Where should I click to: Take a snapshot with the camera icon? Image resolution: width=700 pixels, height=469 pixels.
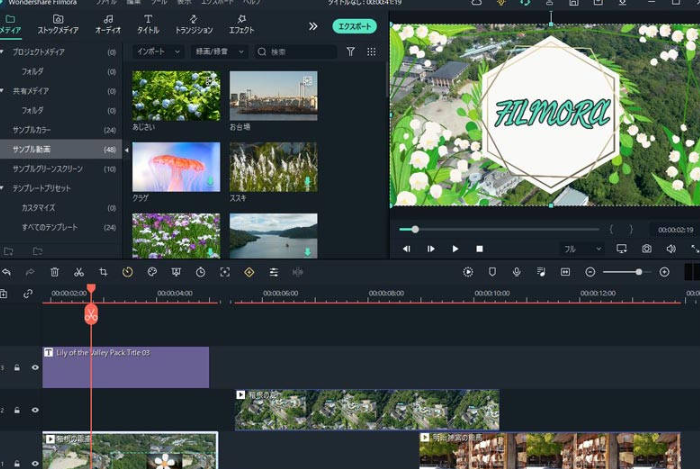(x=646, y=249)
